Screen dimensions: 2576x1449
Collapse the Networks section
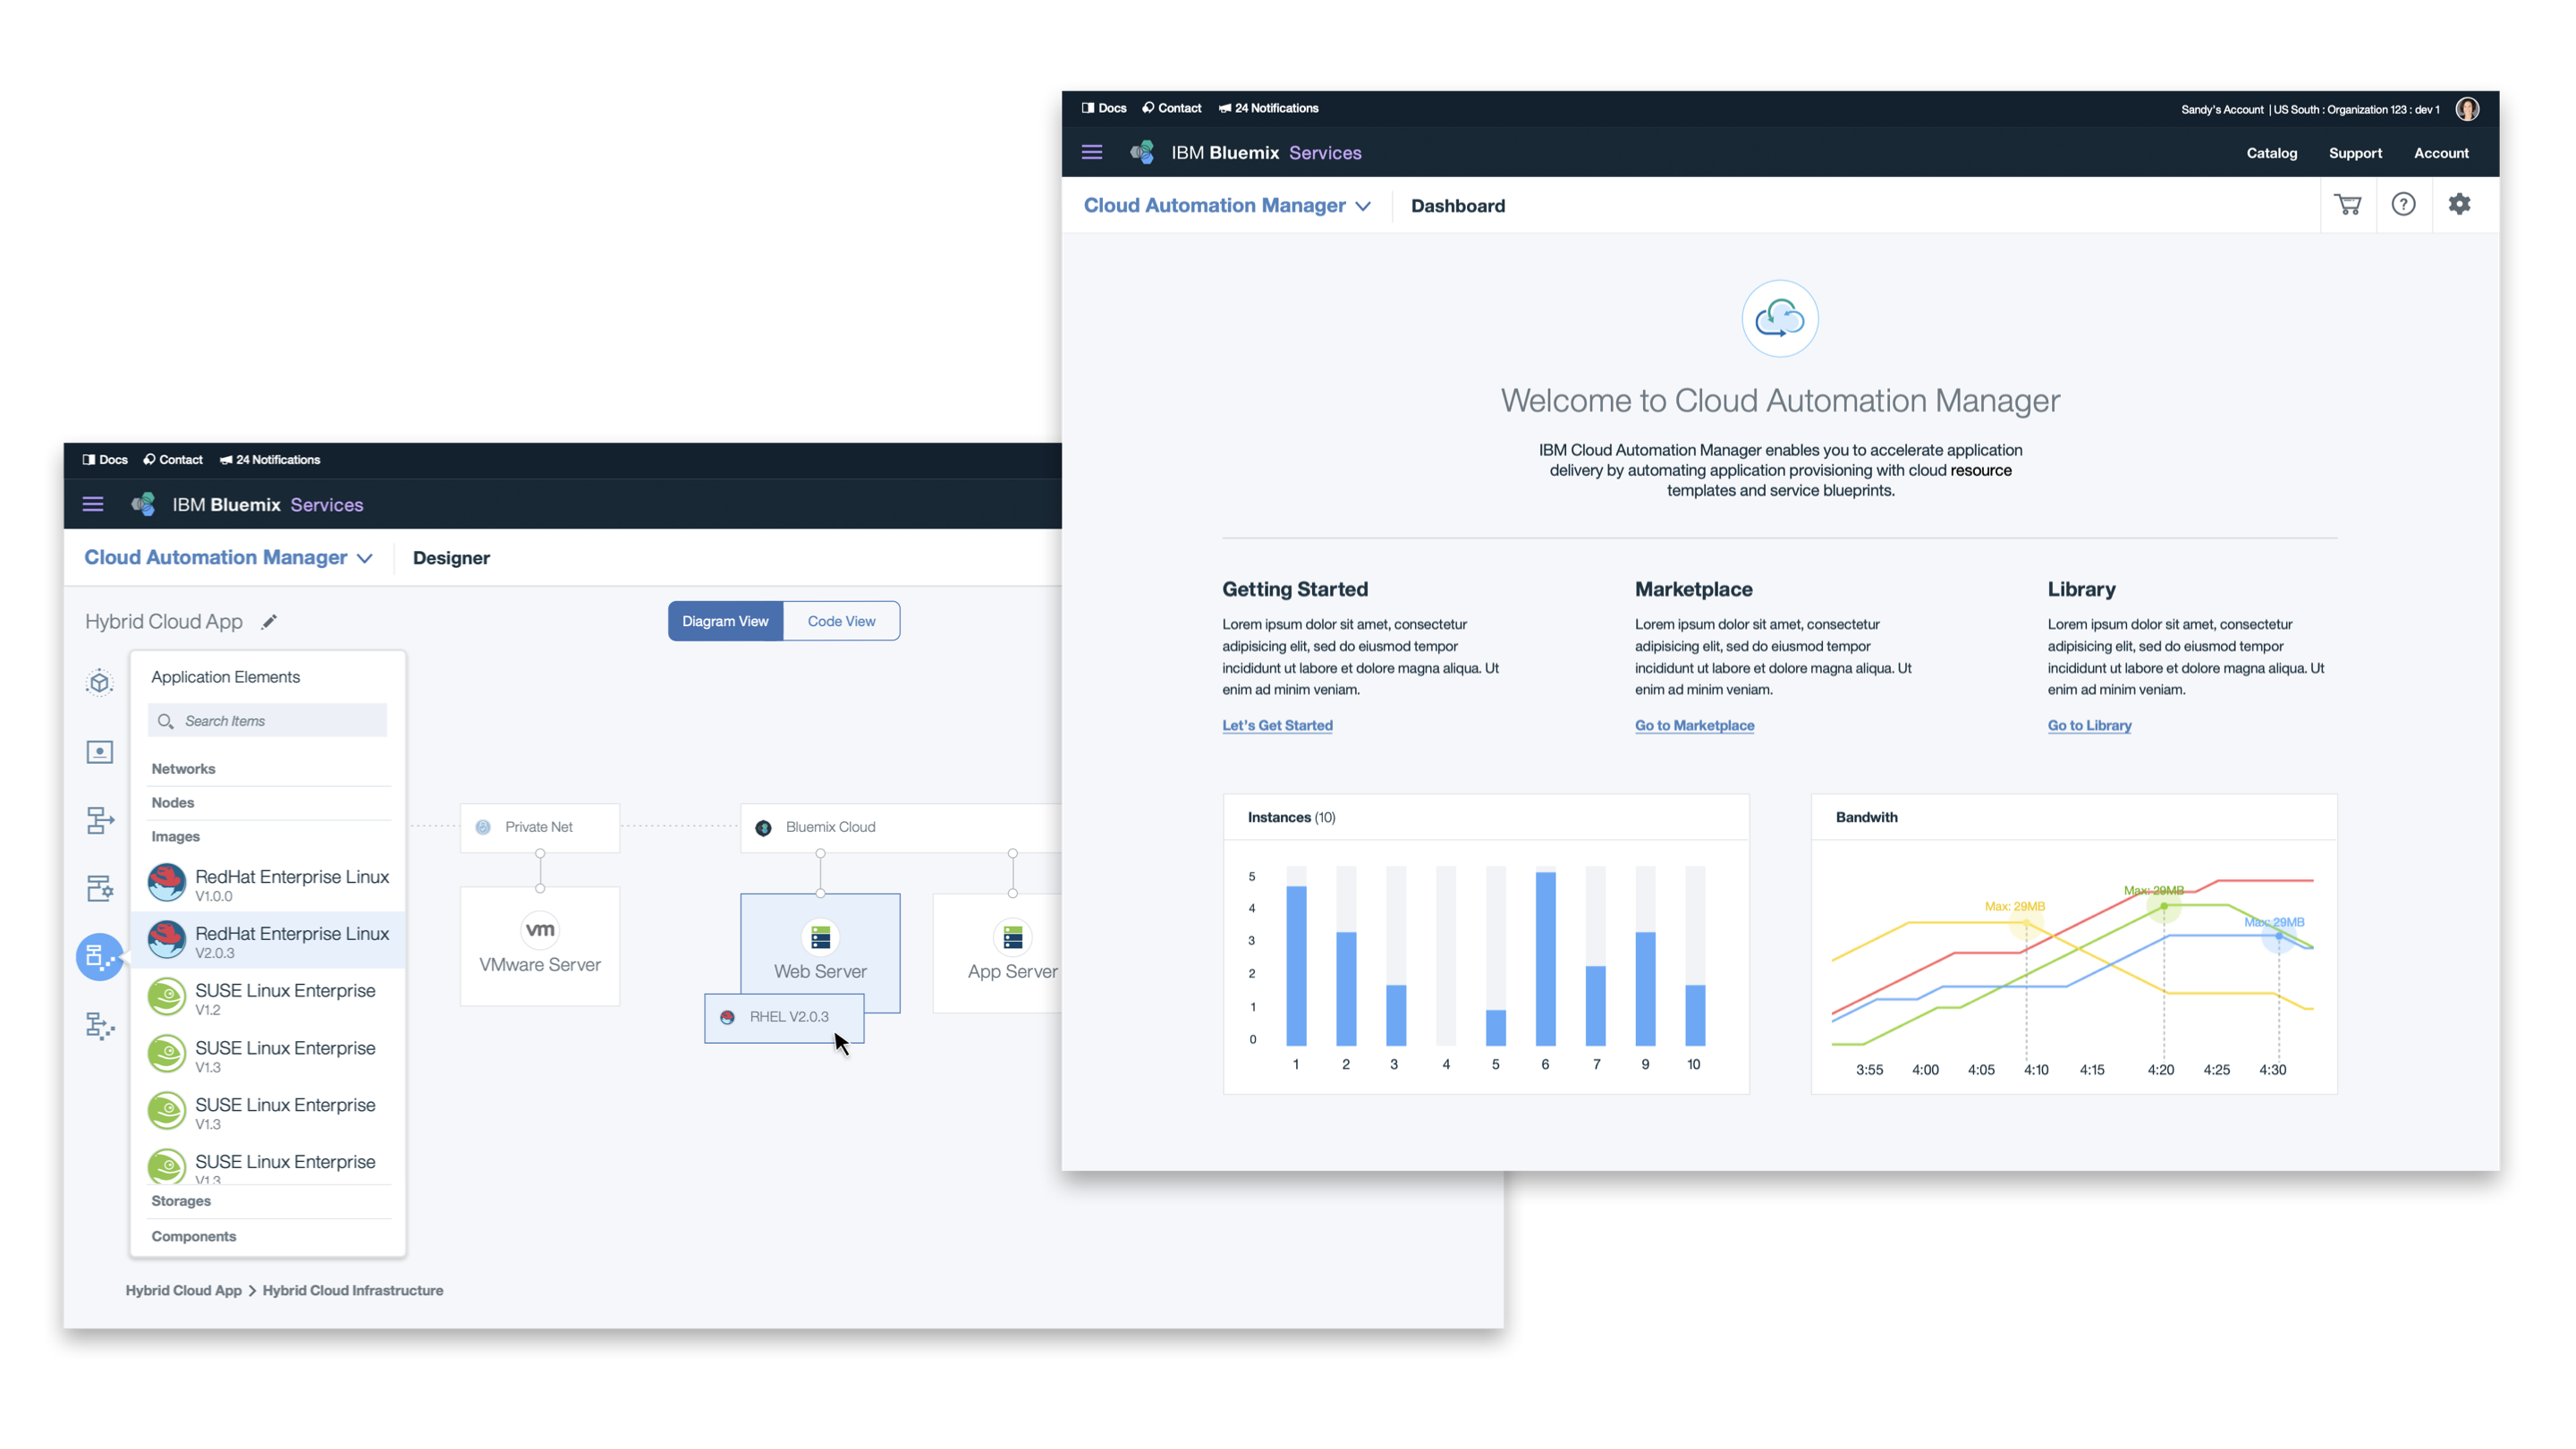183,768
